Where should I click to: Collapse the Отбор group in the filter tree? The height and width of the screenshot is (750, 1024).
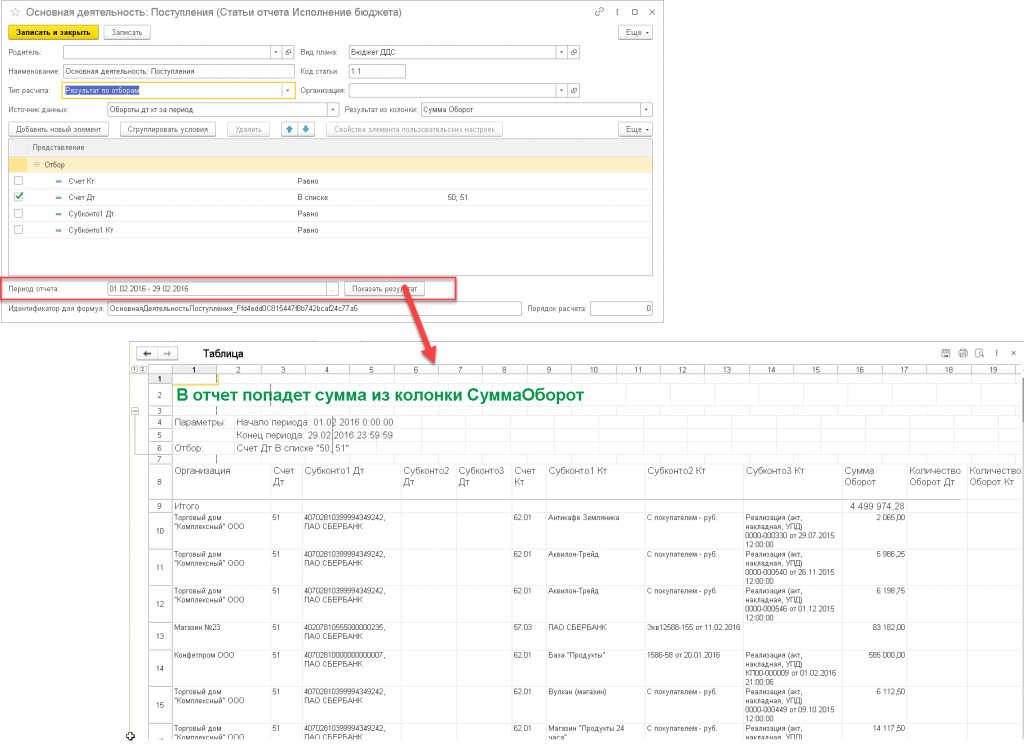click(37, 165)
